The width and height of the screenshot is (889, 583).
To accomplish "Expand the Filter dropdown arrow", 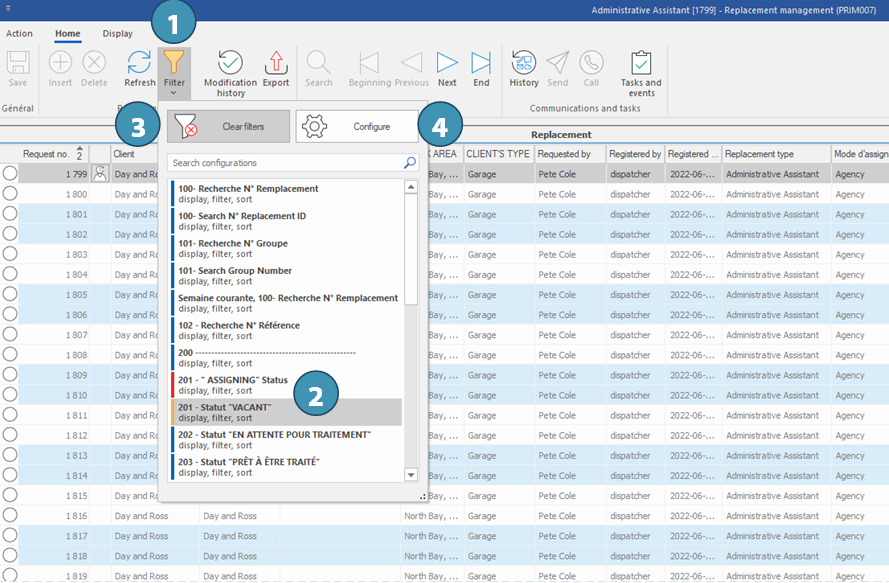I will tap(174, 93).
